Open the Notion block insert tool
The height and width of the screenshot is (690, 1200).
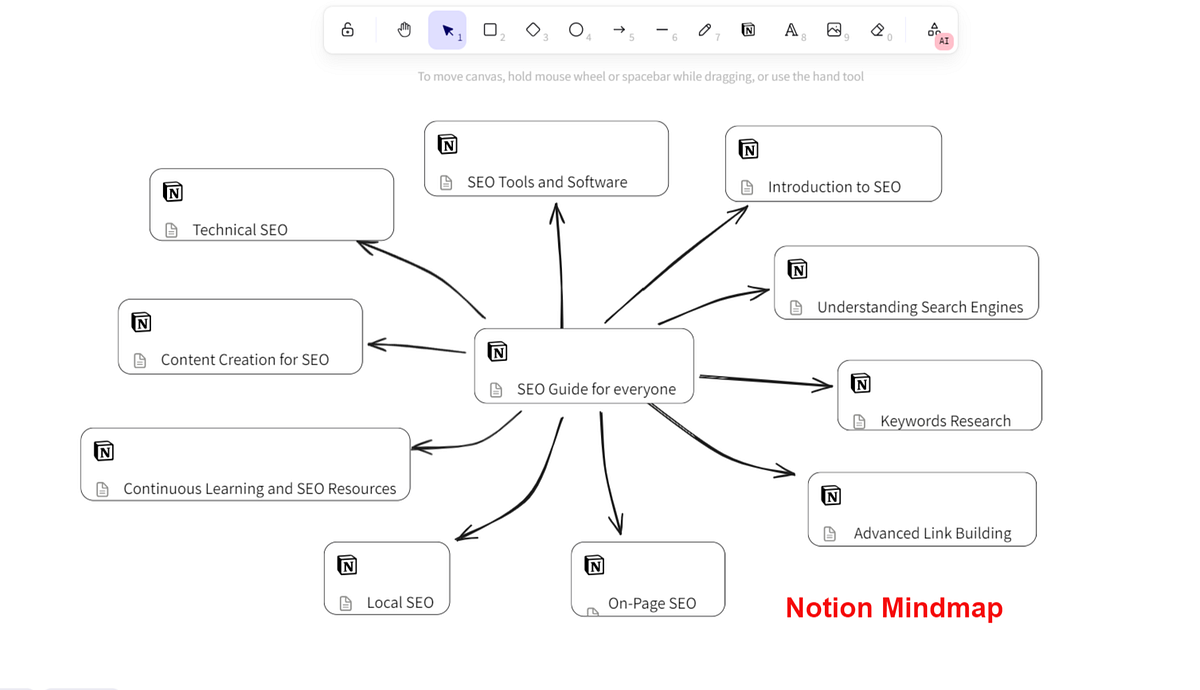point(748,30)
